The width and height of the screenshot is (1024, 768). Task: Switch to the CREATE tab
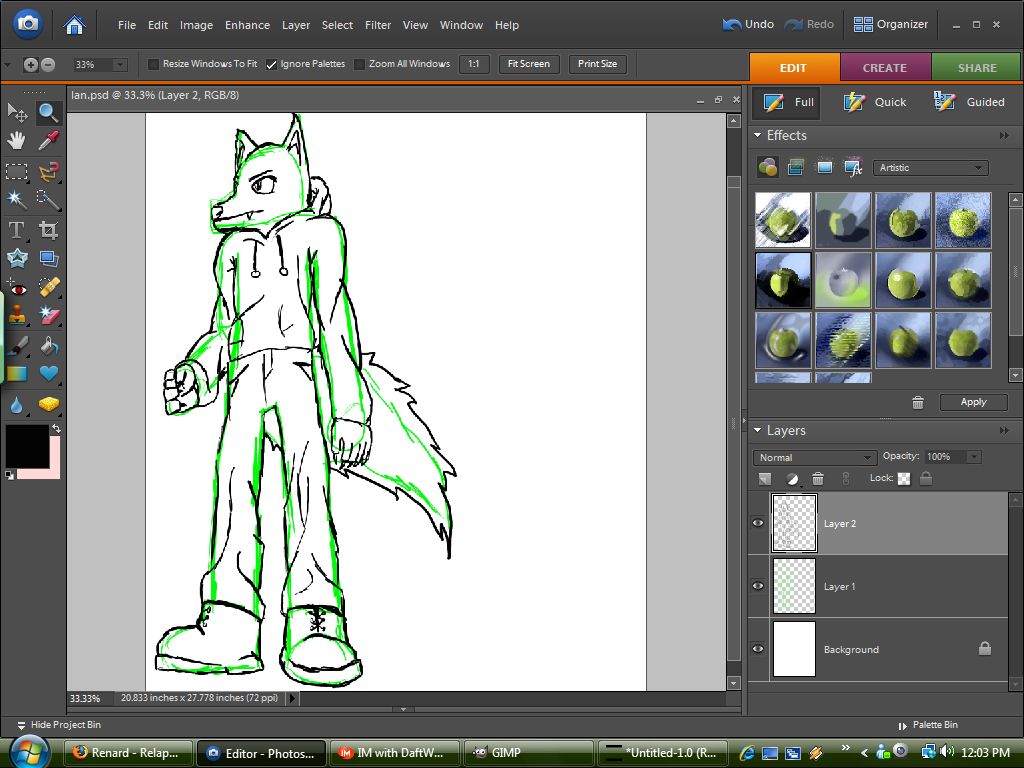point(884,68)
